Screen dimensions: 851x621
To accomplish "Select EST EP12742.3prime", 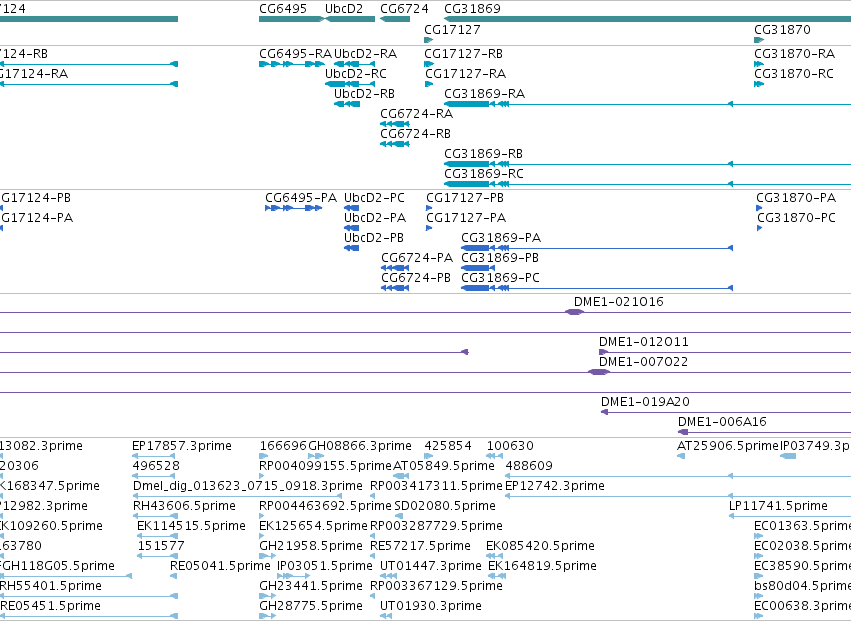I will (555, 486).
